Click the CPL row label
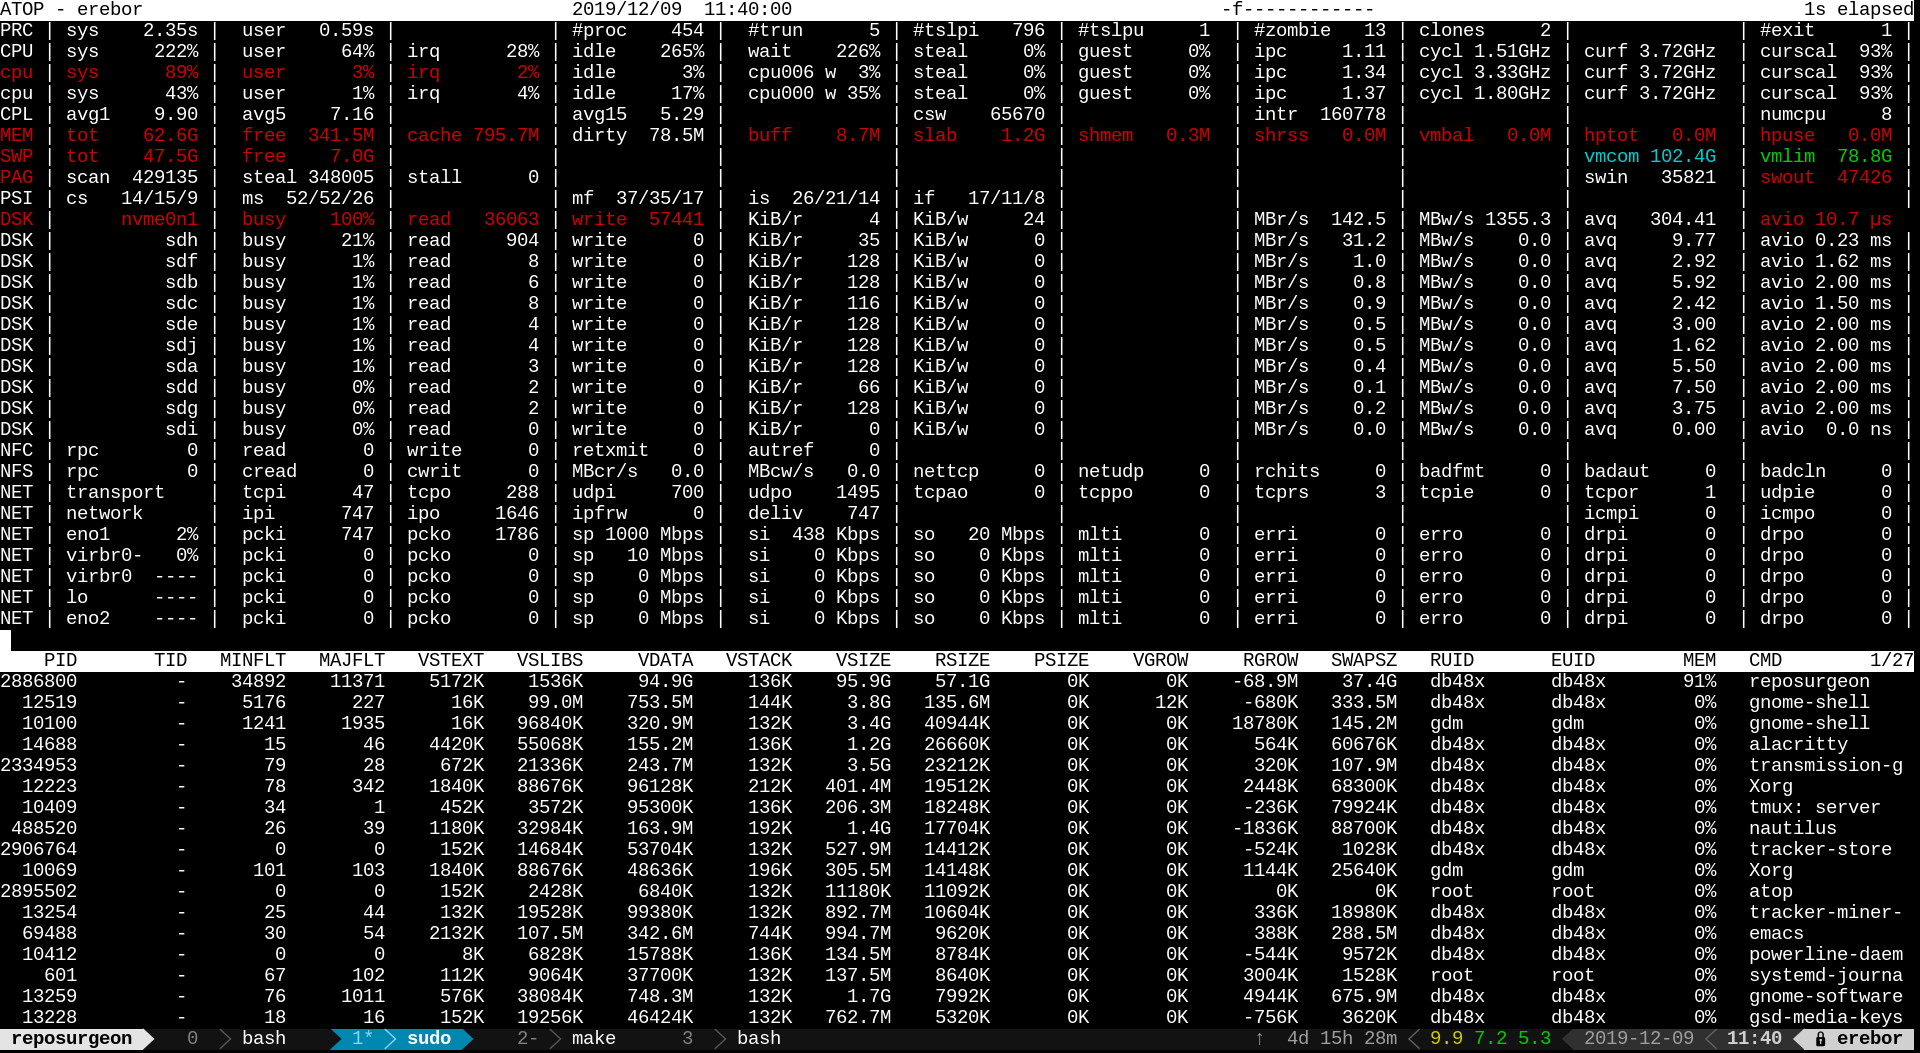The height and width of the screenshot is (1053, 1920). pyautogui.click(x=16, y=115)
